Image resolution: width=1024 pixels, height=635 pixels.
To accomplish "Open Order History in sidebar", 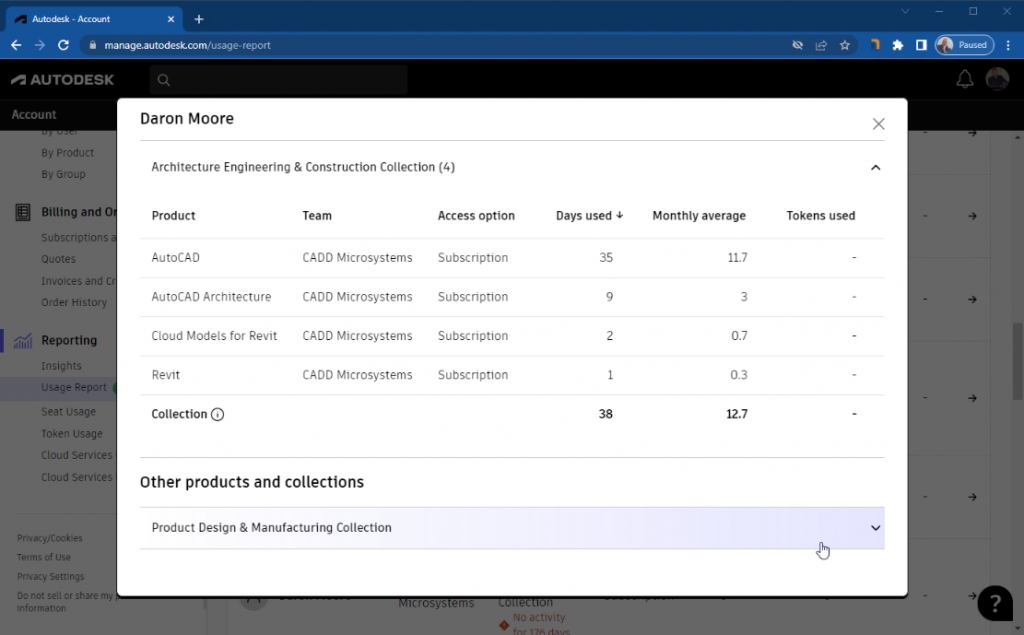I will click(74, 302).
